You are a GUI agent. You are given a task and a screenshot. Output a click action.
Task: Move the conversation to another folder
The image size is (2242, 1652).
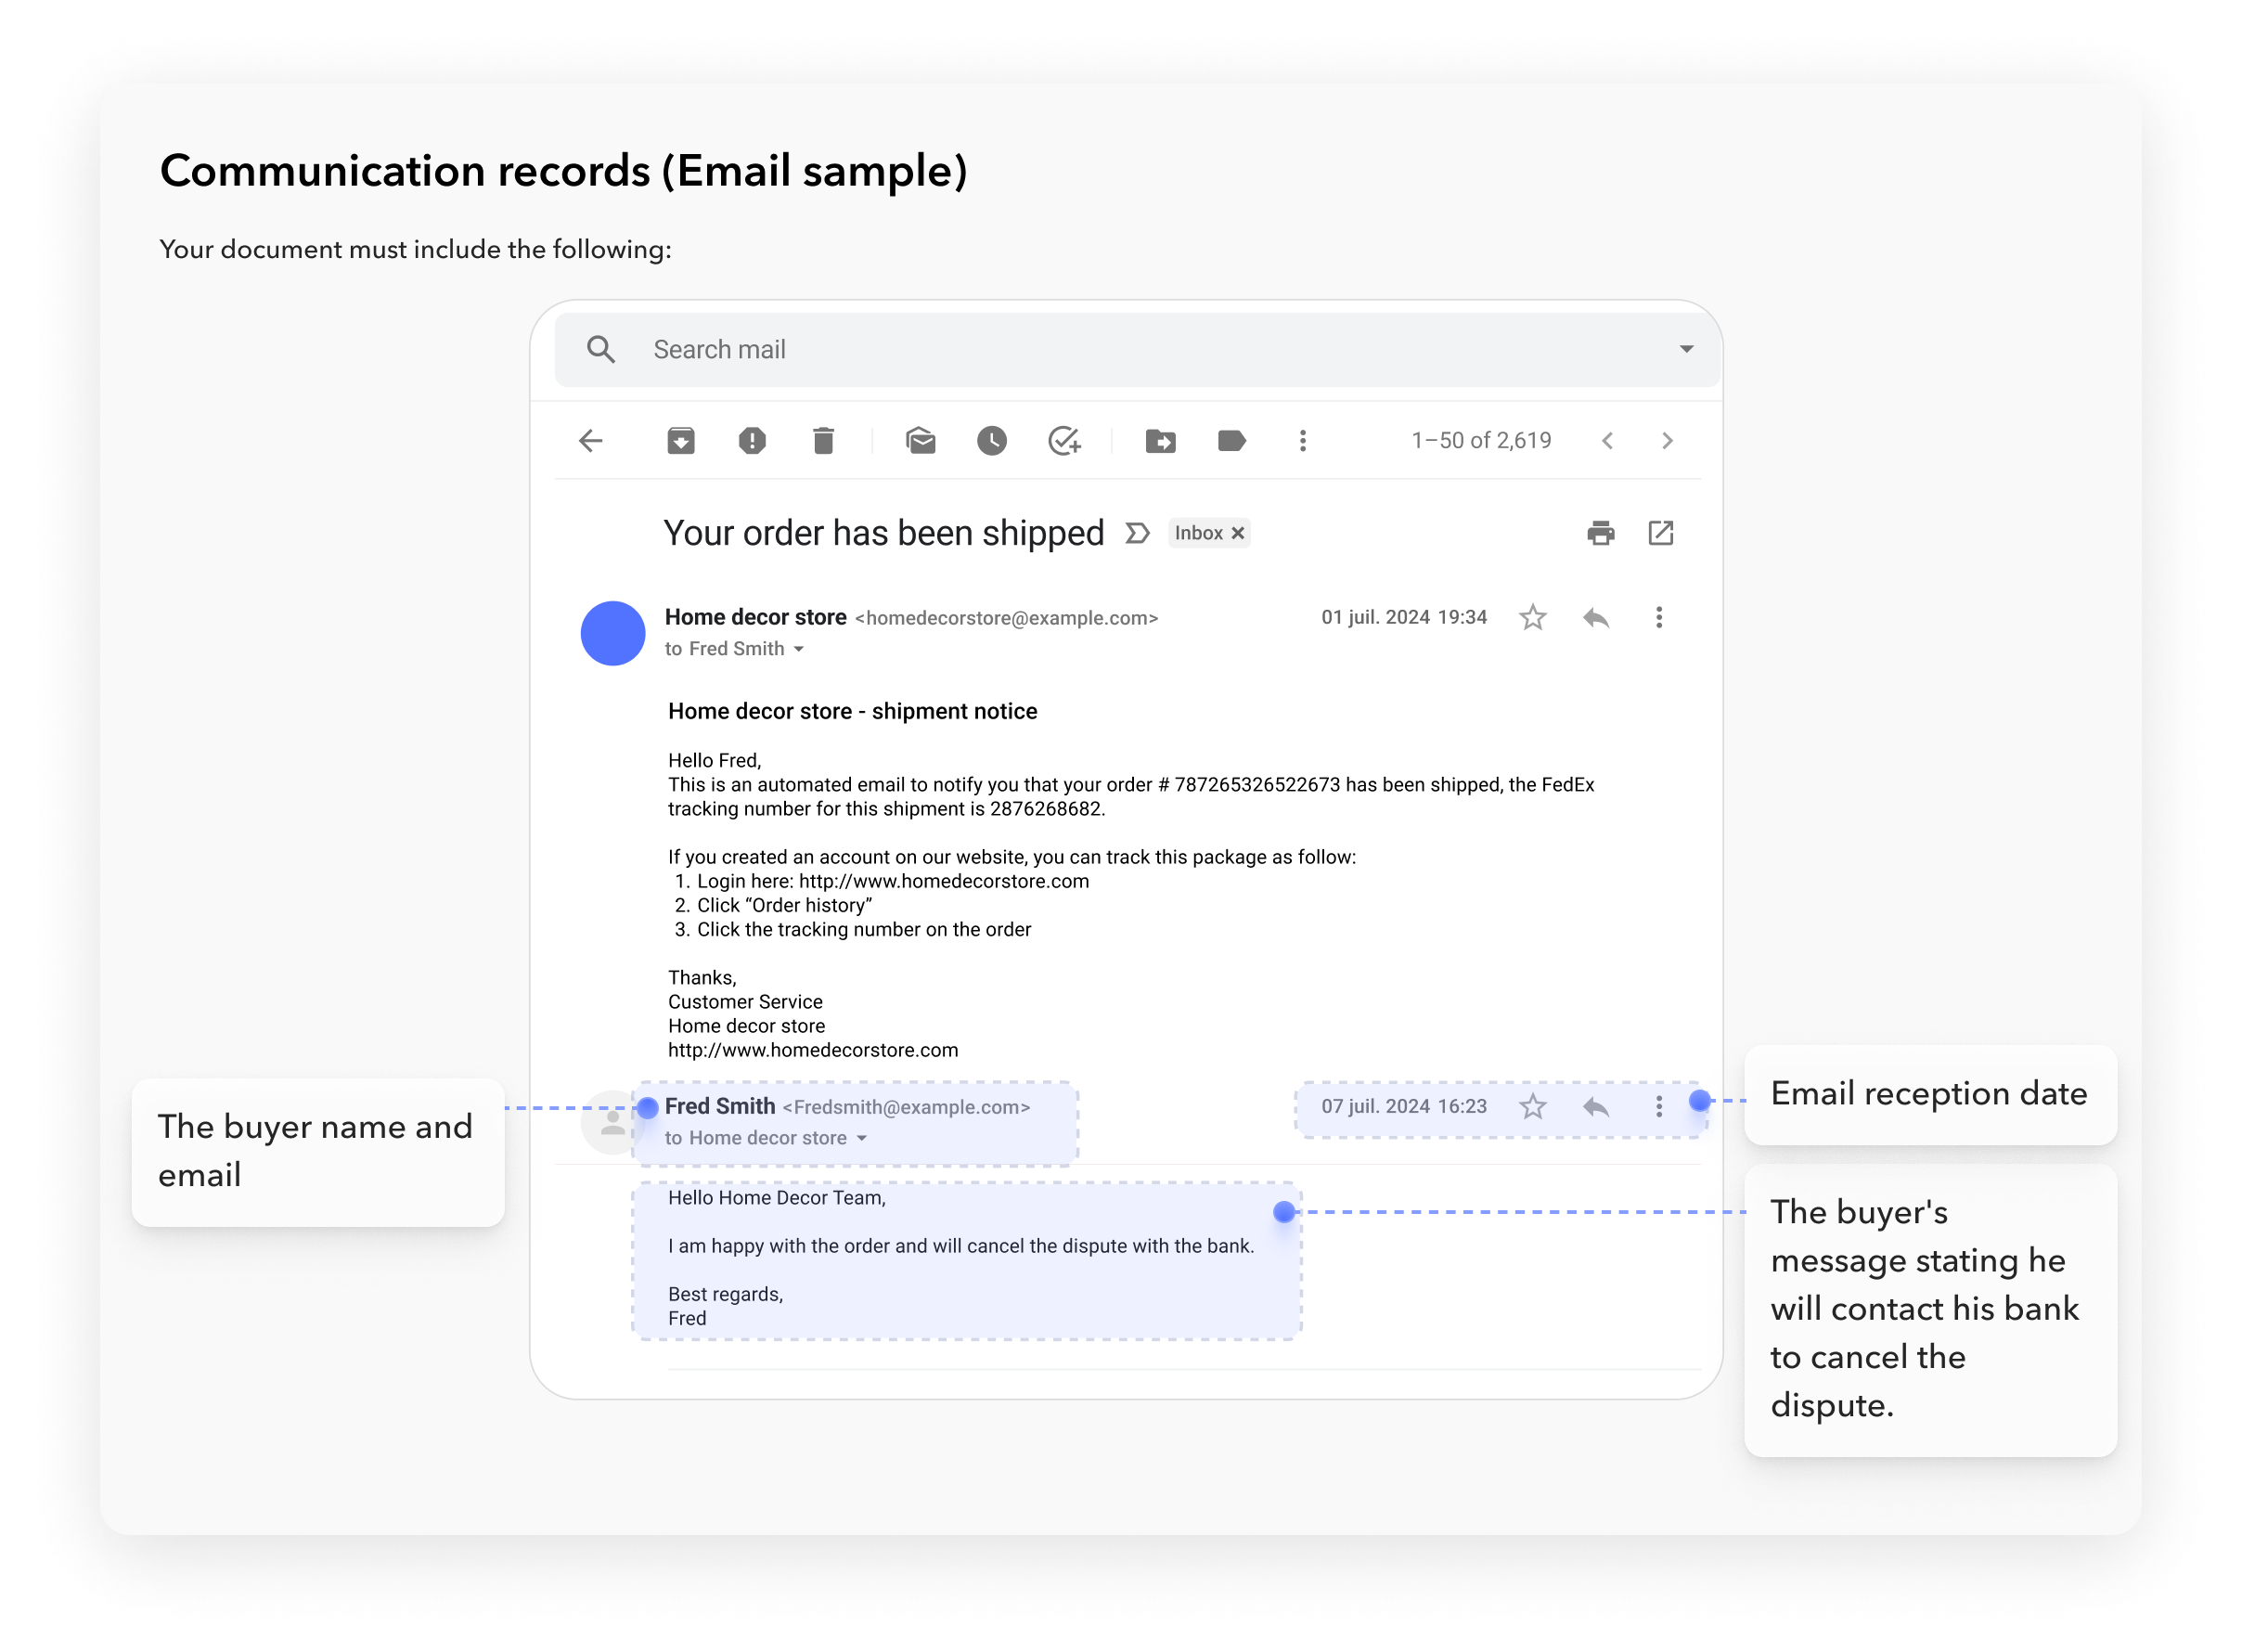point(1160,440)
